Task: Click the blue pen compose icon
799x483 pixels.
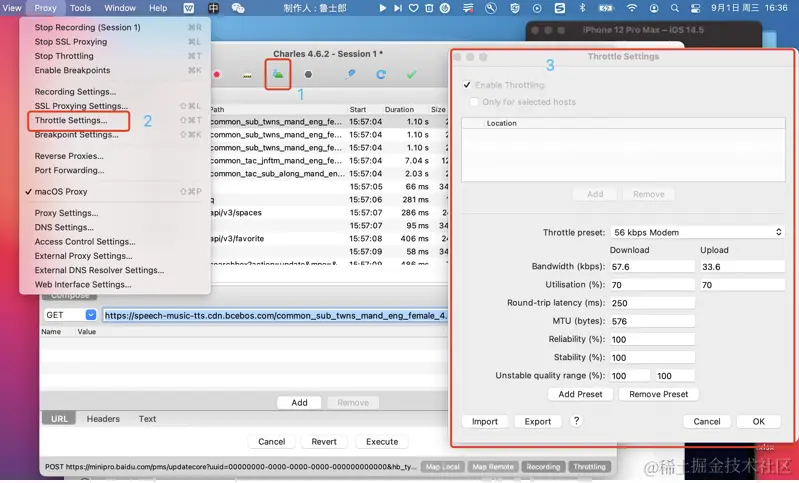Action: [x=351, y=74]
